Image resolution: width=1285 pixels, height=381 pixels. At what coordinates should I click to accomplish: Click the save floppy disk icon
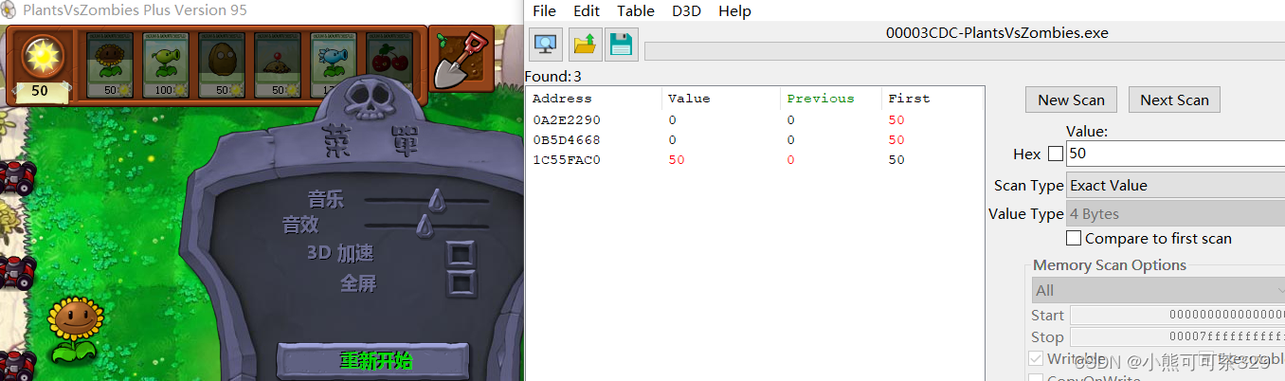tap(622, 44)
